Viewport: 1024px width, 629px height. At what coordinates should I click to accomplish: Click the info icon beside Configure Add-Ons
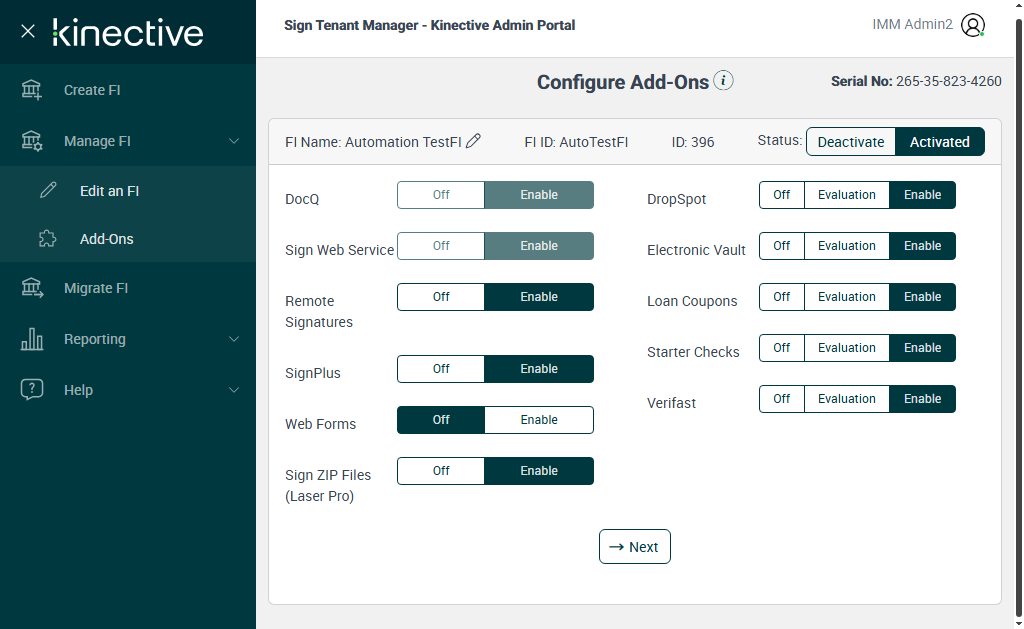[x=723, y=80]
